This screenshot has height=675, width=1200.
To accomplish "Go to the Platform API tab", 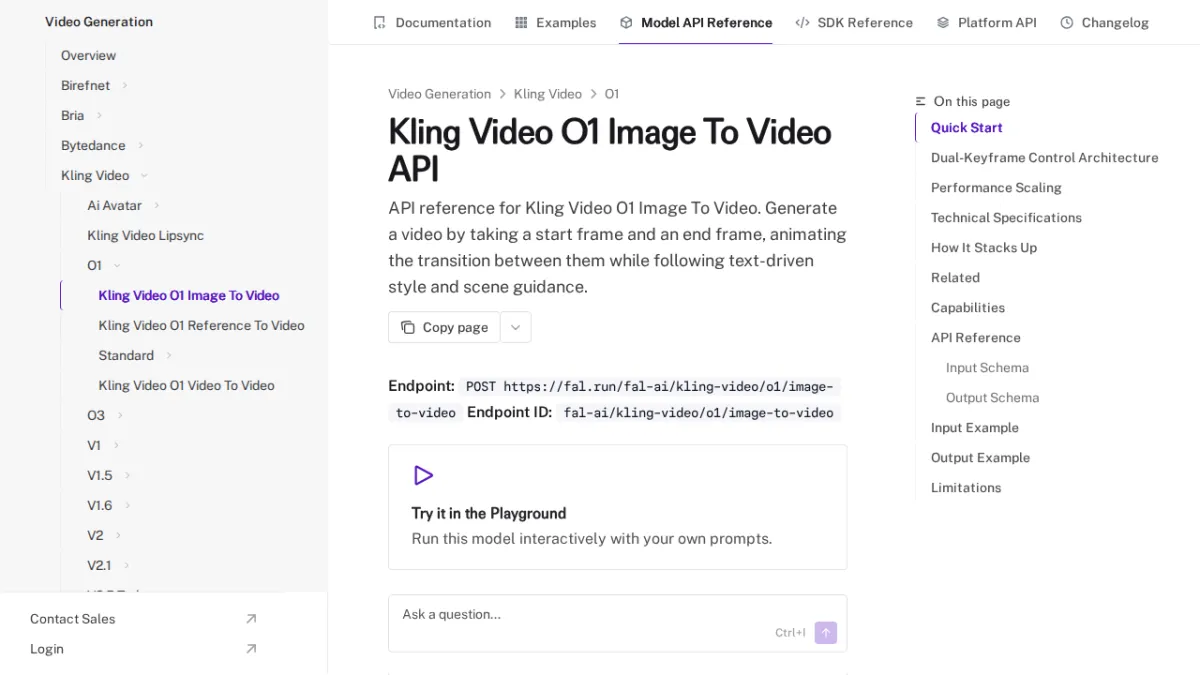I will [987, 22].
